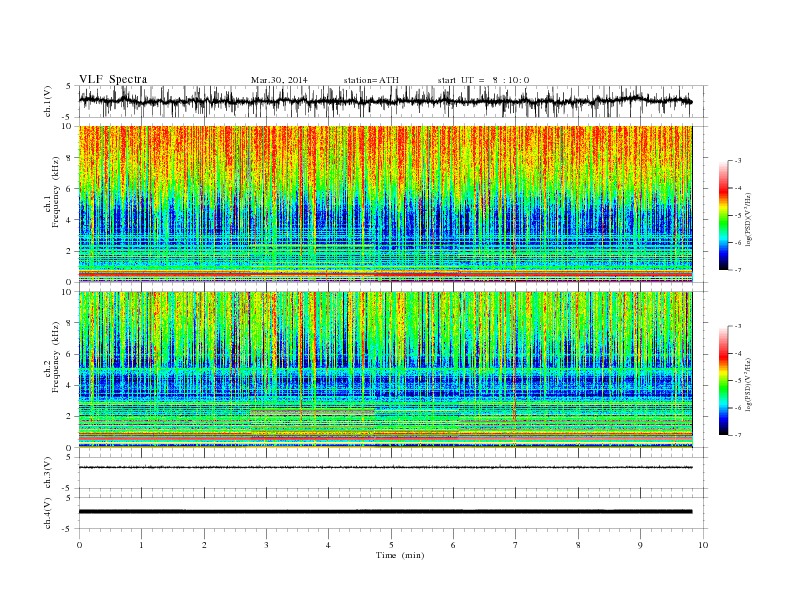Click the Time (min) axis title
The height and width of the screenshot is (612, 792).
pyautogui.click(x=400, y=555)
